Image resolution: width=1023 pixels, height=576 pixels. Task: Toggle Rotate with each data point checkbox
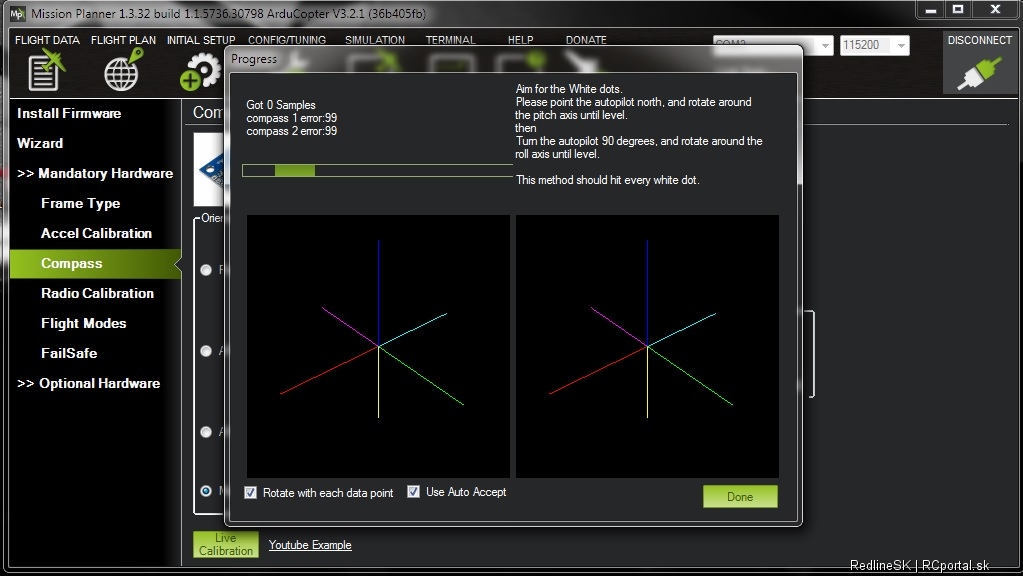point(251,493)
